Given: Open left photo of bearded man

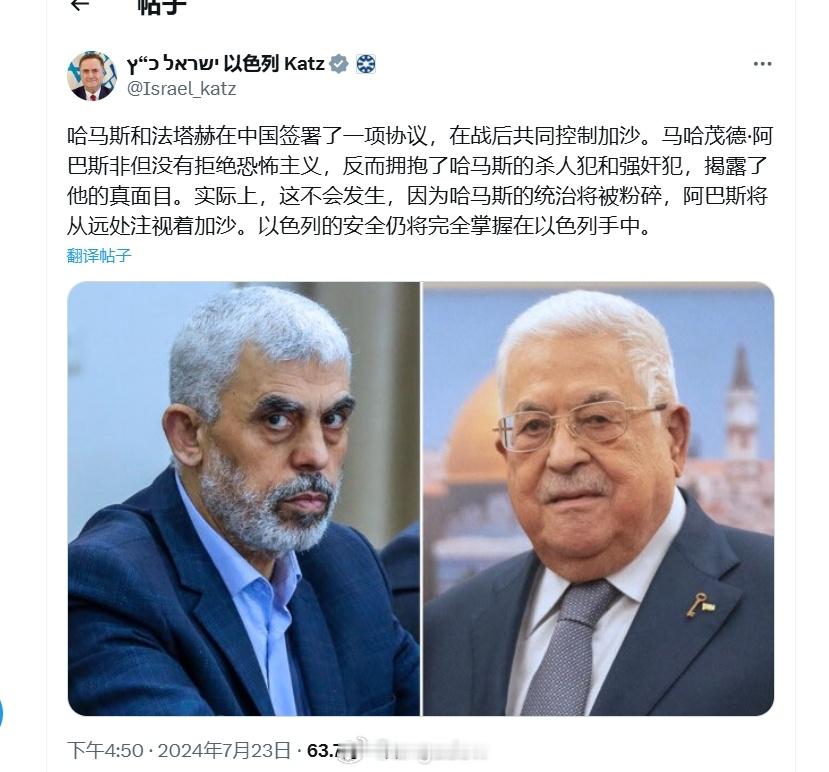Looking at the screenshot, I should click(x=244, y=499).
